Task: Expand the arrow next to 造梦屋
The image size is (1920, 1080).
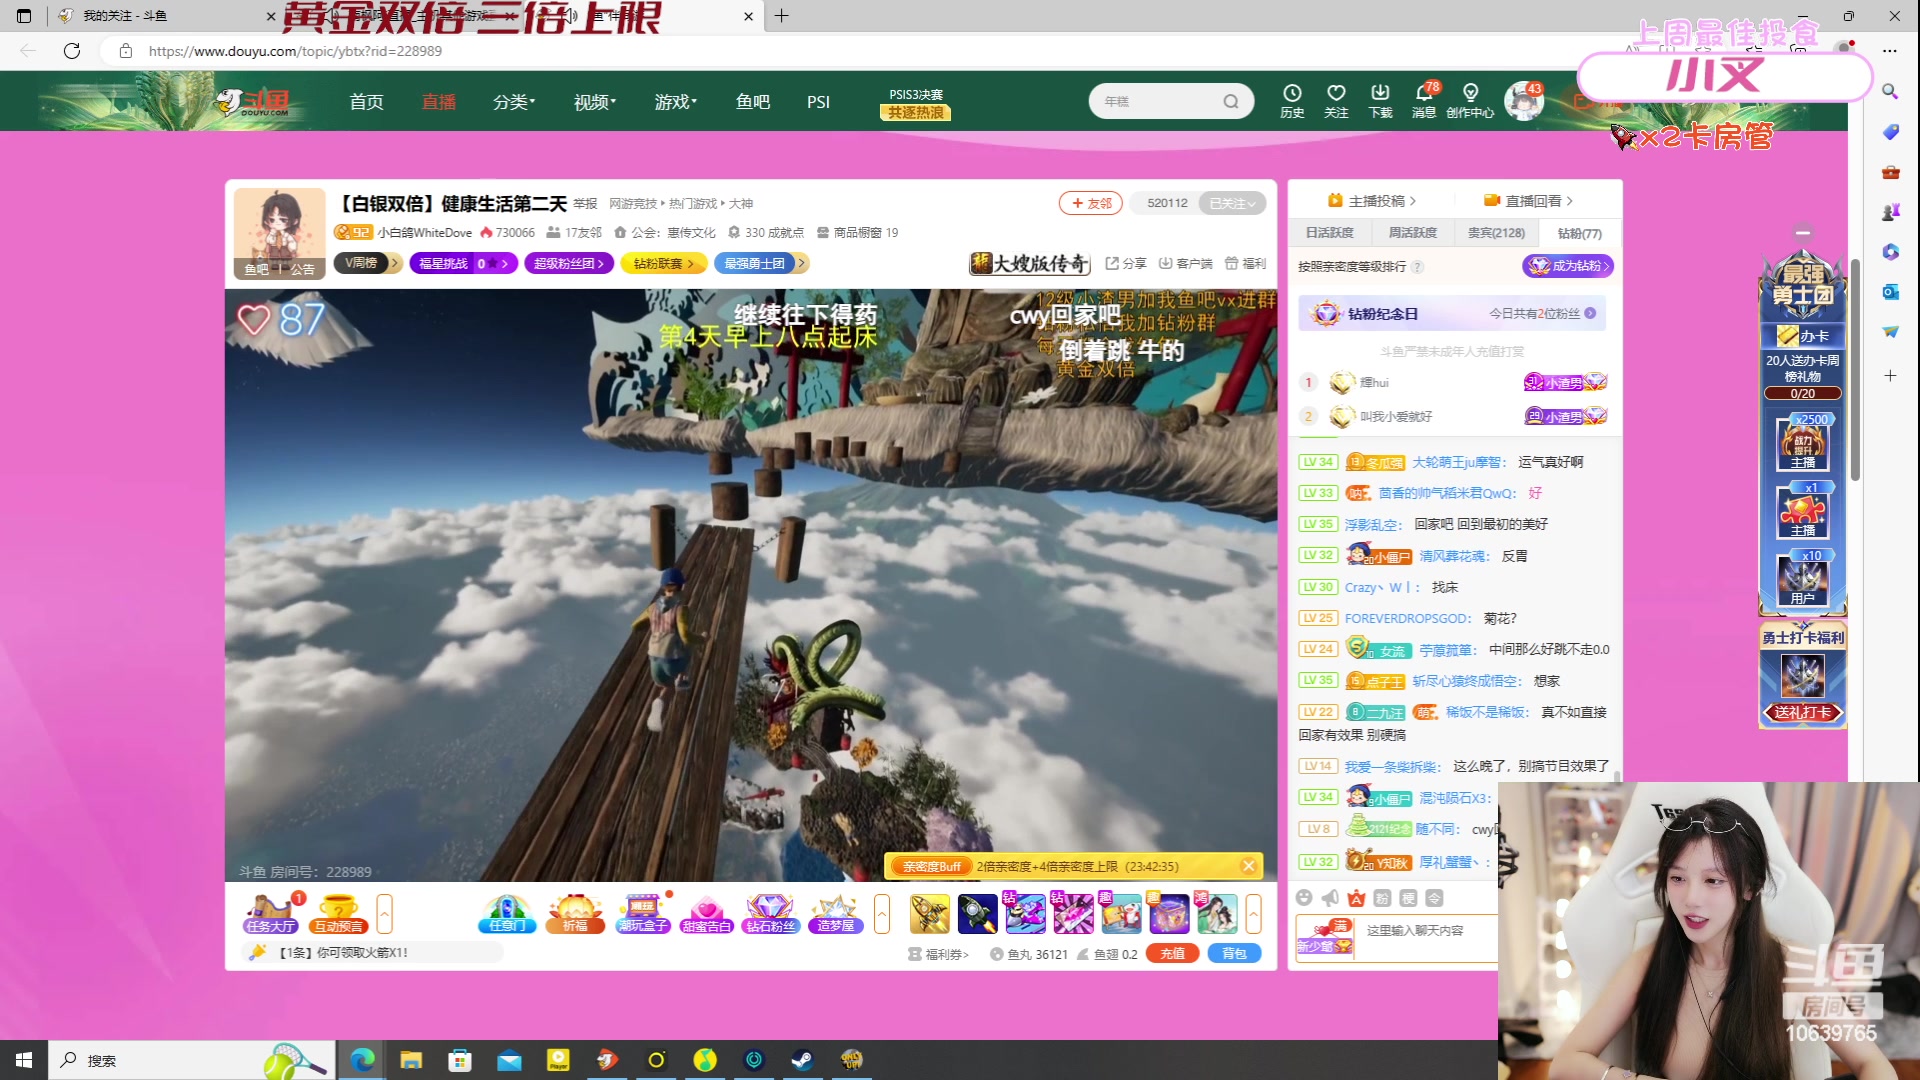Action: (x=882, y=914)
